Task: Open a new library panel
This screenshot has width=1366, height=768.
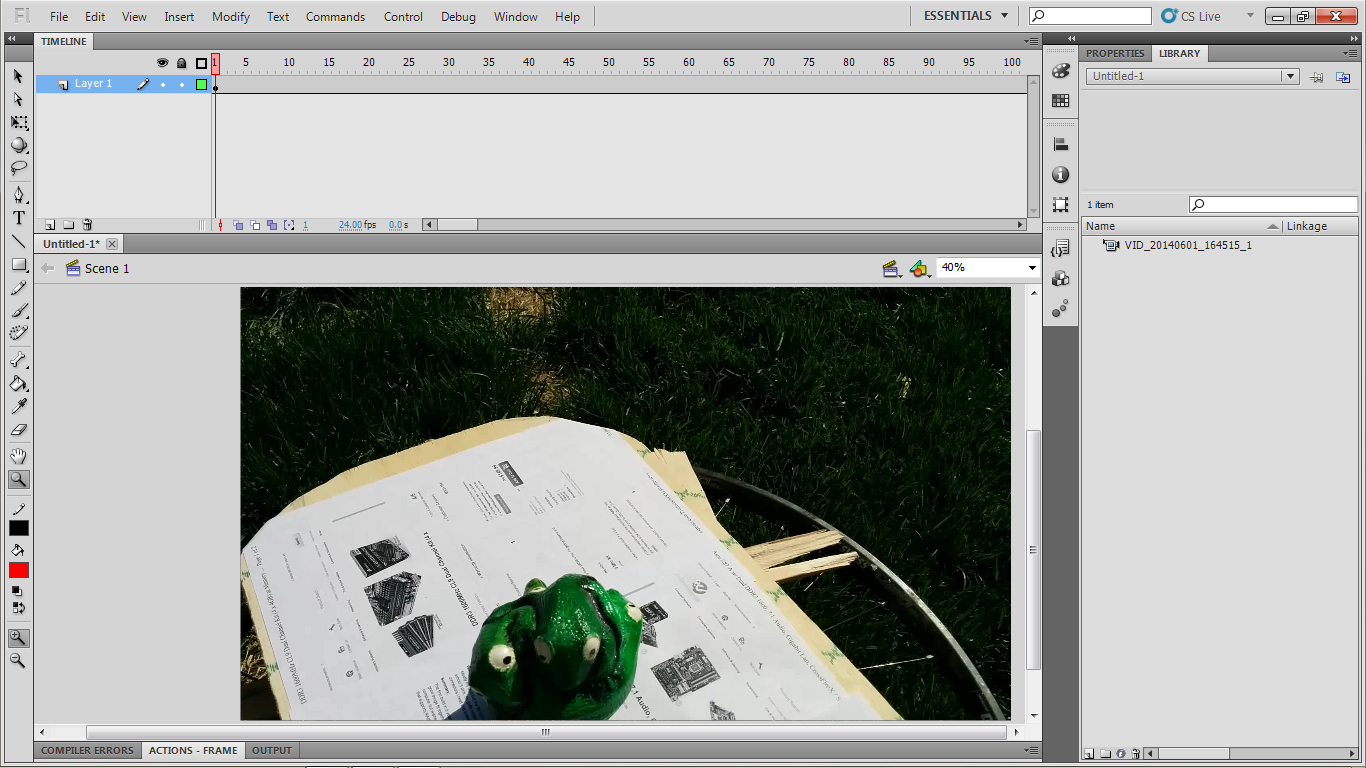Action: coord(1343,77)
